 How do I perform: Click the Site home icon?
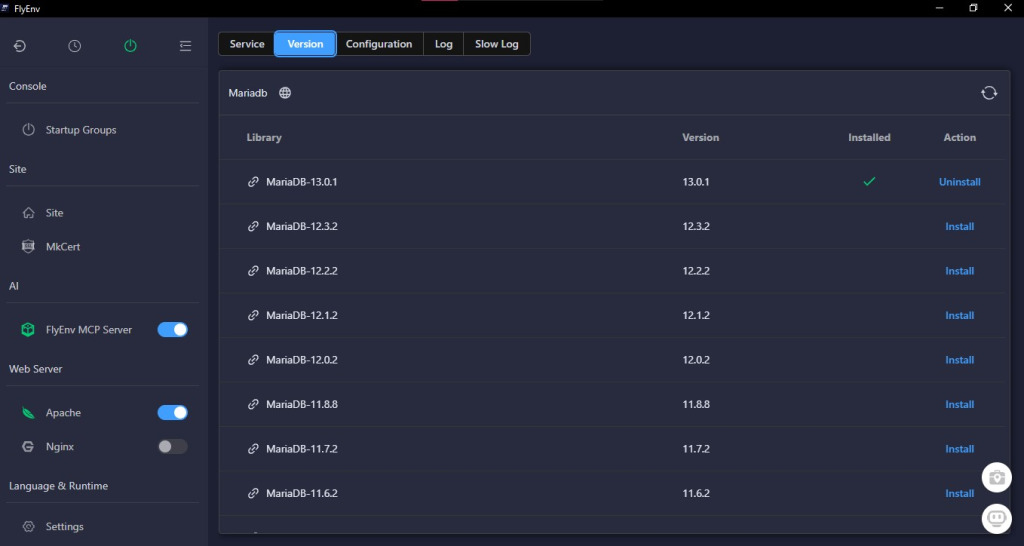28,213
